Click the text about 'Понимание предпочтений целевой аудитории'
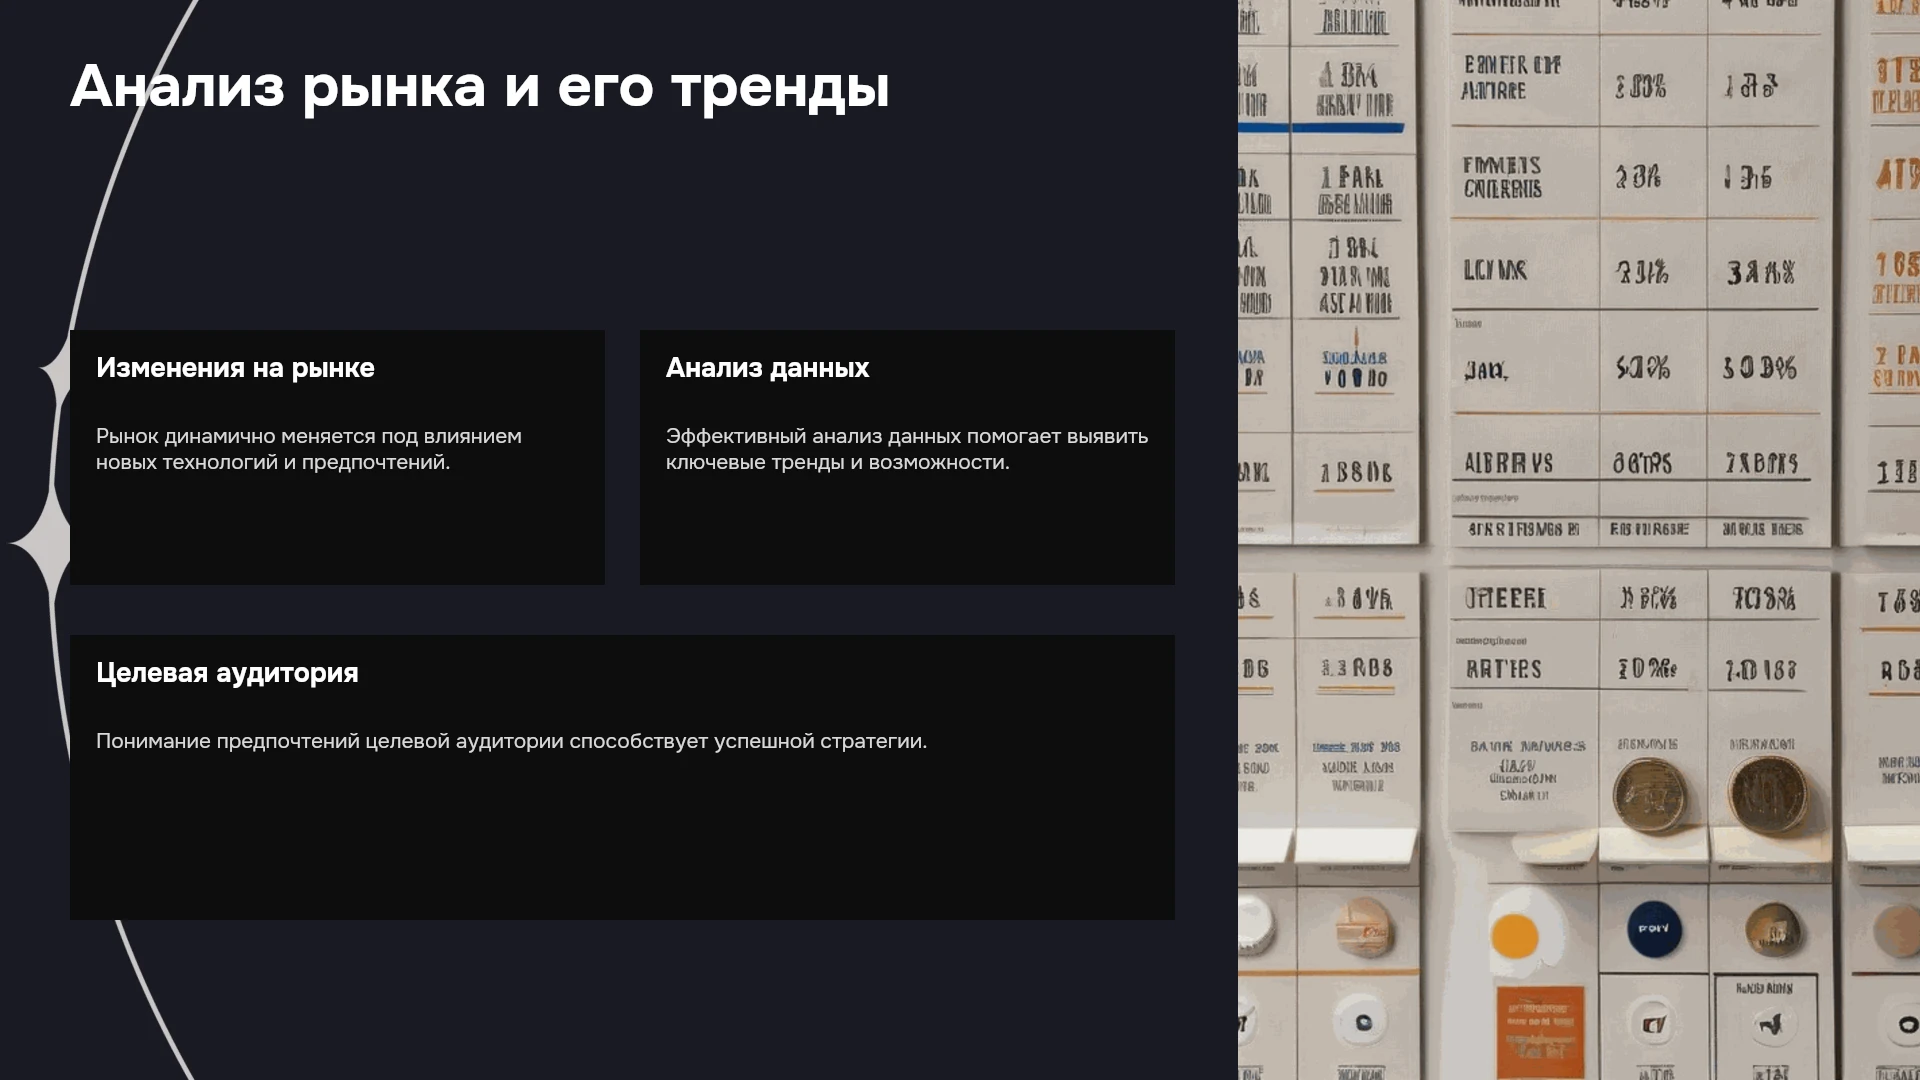Screen dimensions: 1920x1080 [x=511, y=741]
